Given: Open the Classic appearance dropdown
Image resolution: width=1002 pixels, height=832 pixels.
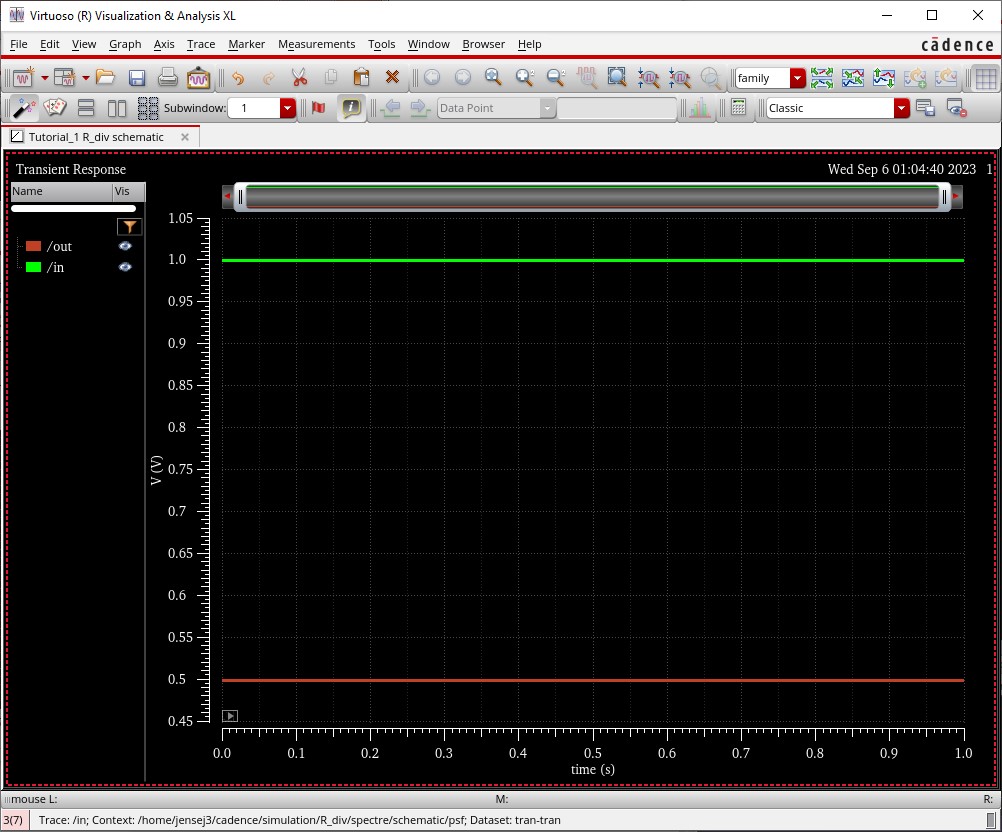Looking at the screenshot, I should 901,107.
